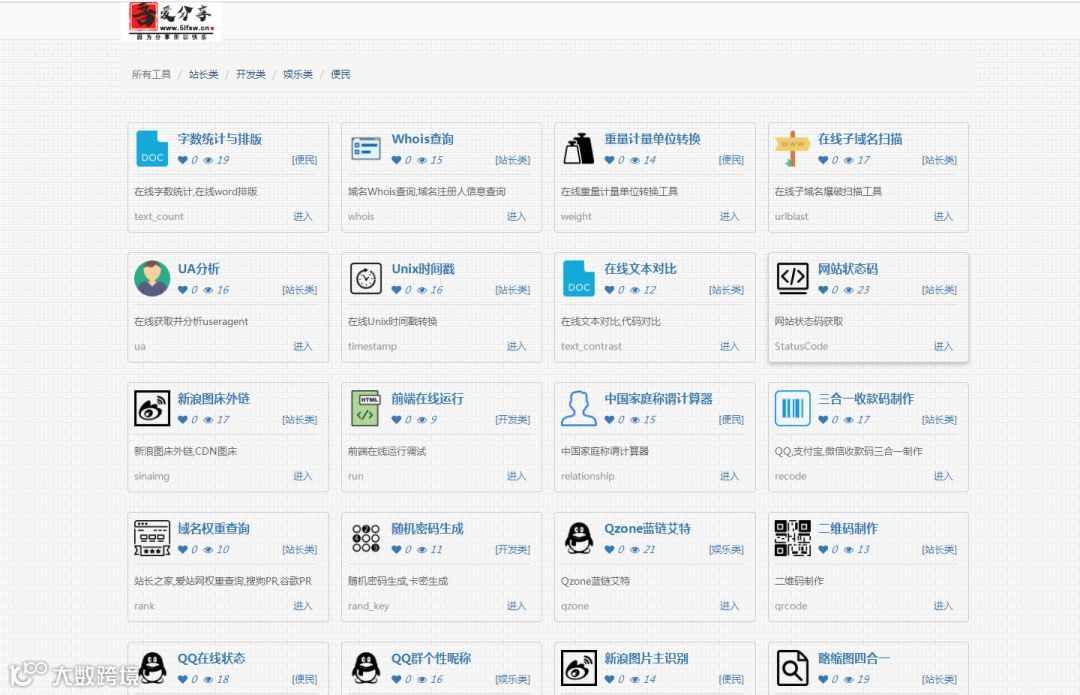The image size is (1080, 695).
Task: Open the 前端在线运行 title link
Action: 427,398
